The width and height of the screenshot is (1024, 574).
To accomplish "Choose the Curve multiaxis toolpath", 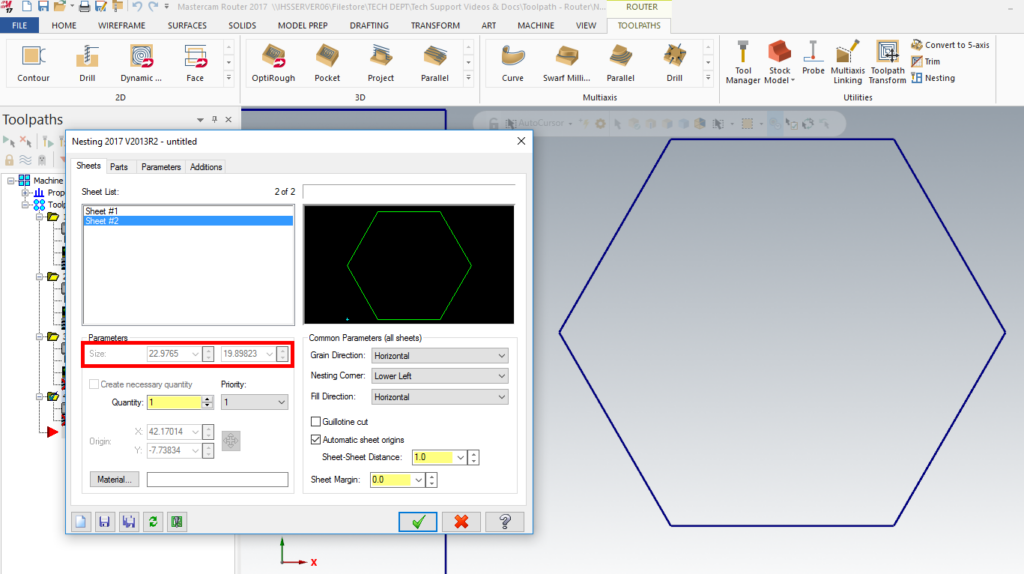I will pyautogui.click(x=513, y=63).
